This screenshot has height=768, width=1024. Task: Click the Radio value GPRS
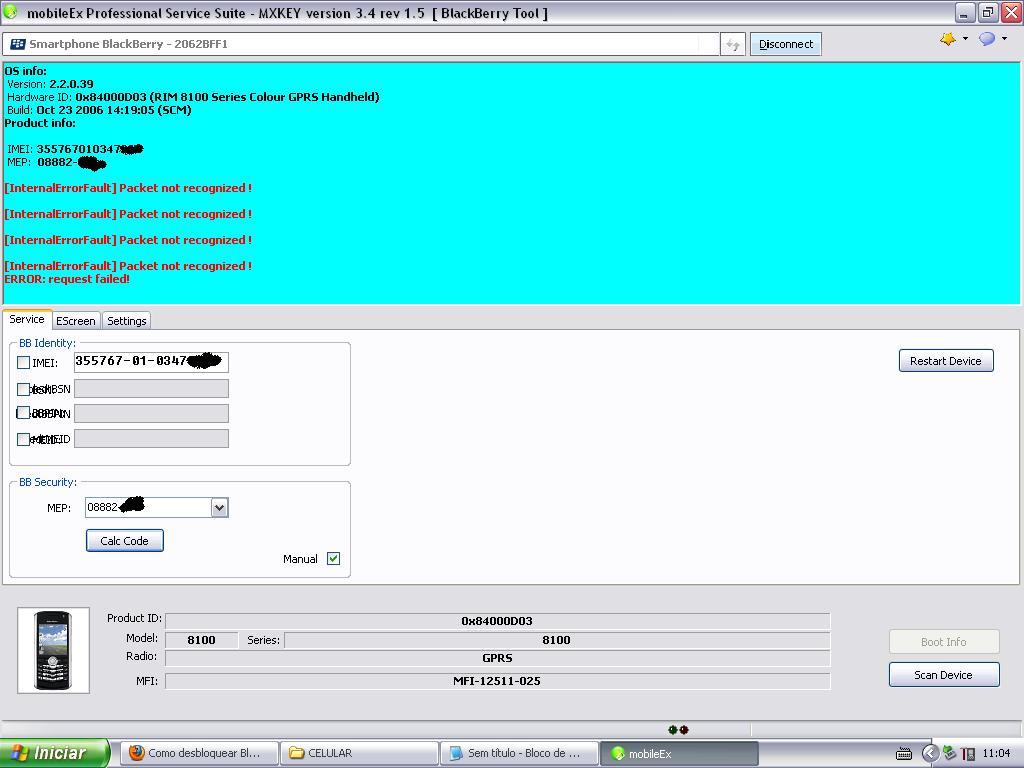[x=497, y=658]
